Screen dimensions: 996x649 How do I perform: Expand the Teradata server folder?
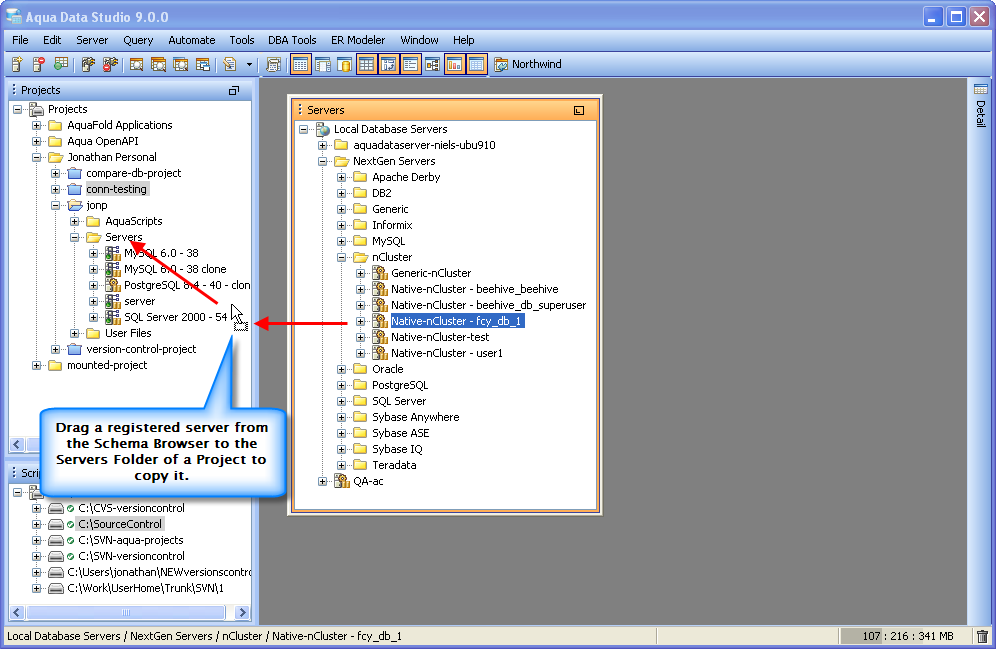pyautogui.click(x=342, y=465)
